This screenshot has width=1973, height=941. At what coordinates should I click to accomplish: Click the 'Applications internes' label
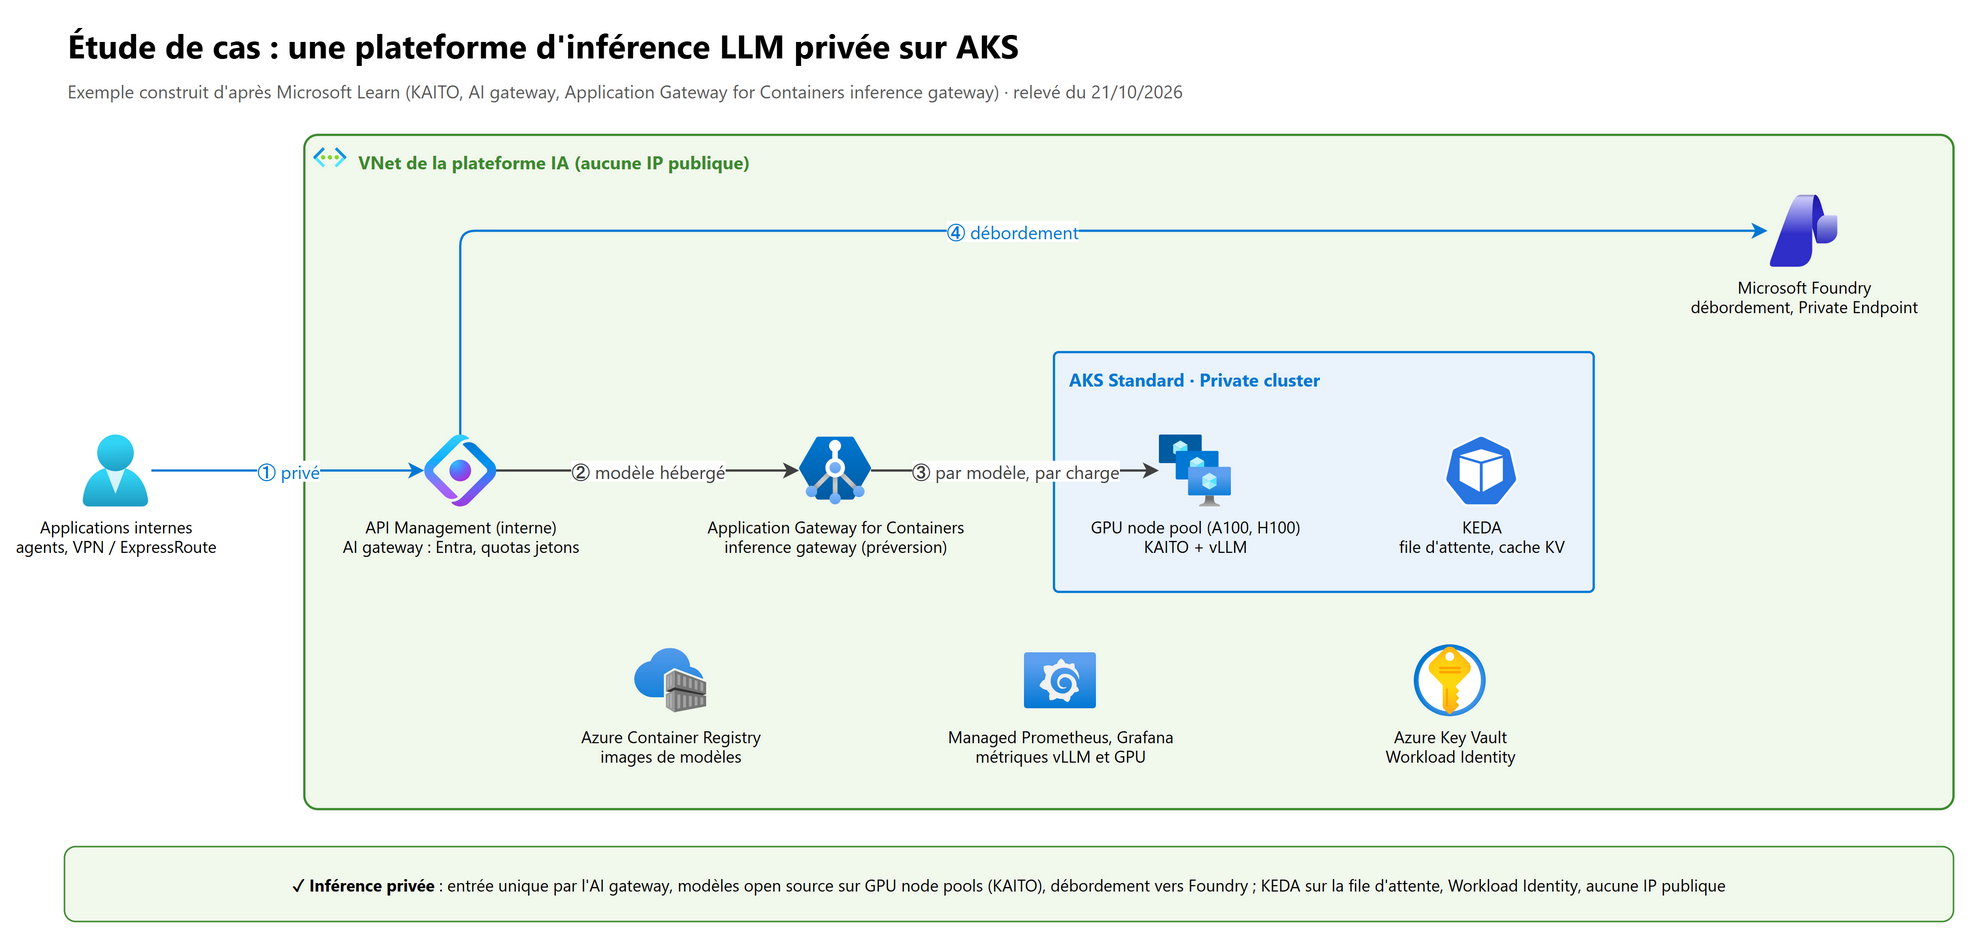116,528
